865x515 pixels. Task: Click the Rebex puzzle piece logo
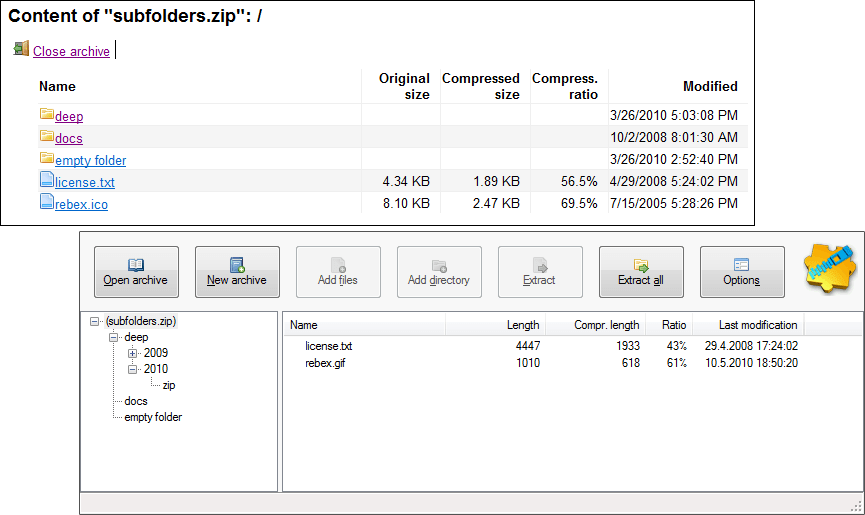pos(829,269)
